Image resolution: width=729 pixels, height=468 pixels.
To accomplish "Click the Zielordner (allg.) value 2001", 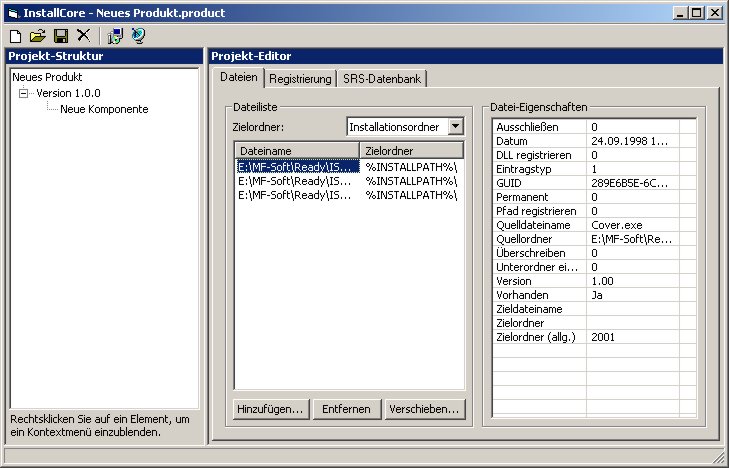I will [632, 337].
